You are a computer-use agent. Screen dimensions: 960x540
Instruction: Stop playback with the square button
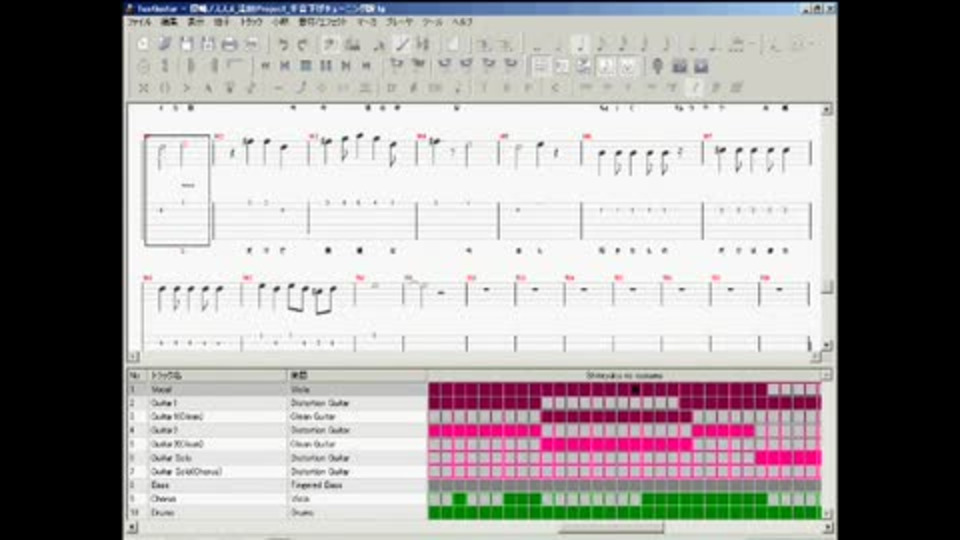tap(306, 66)
